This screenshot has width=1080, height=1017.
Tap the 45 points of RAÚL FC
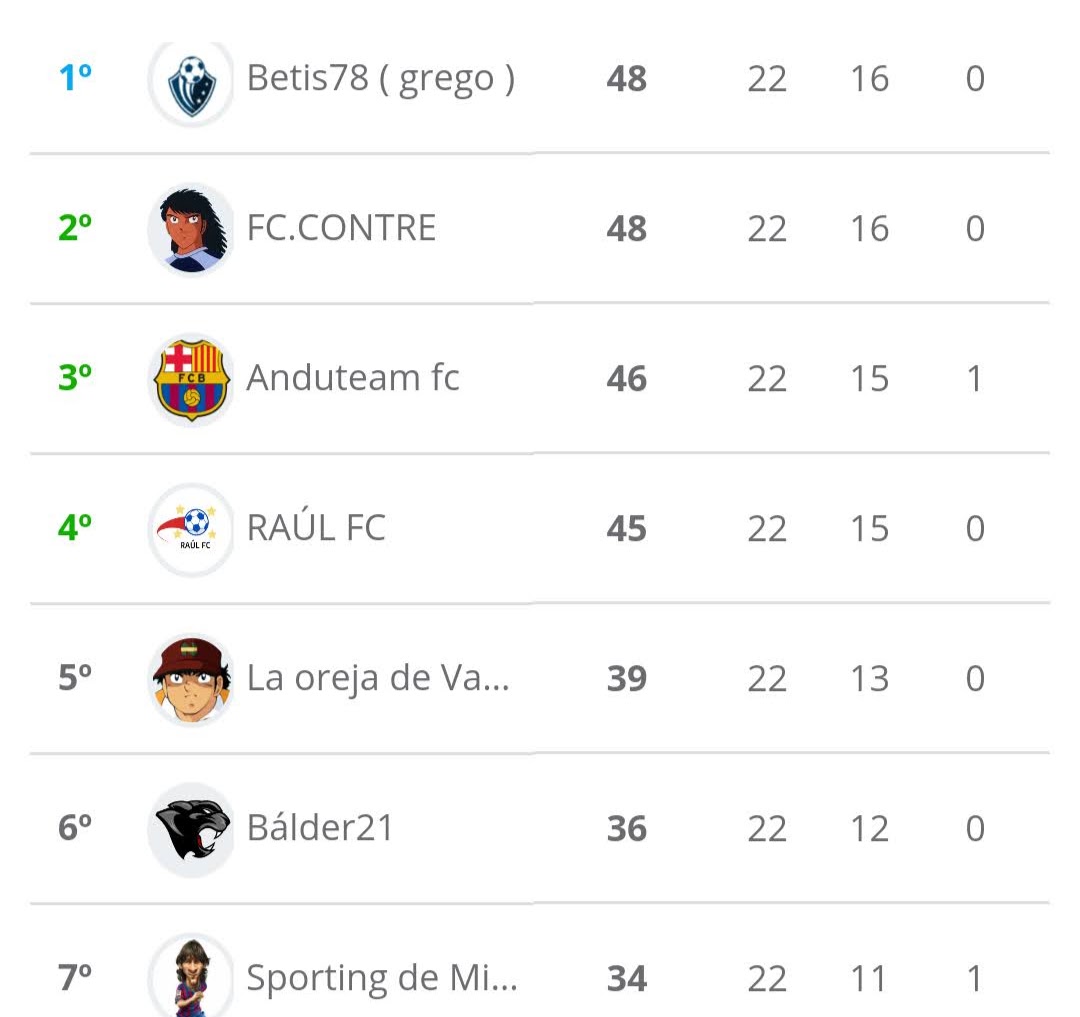[x=626, y=529]
